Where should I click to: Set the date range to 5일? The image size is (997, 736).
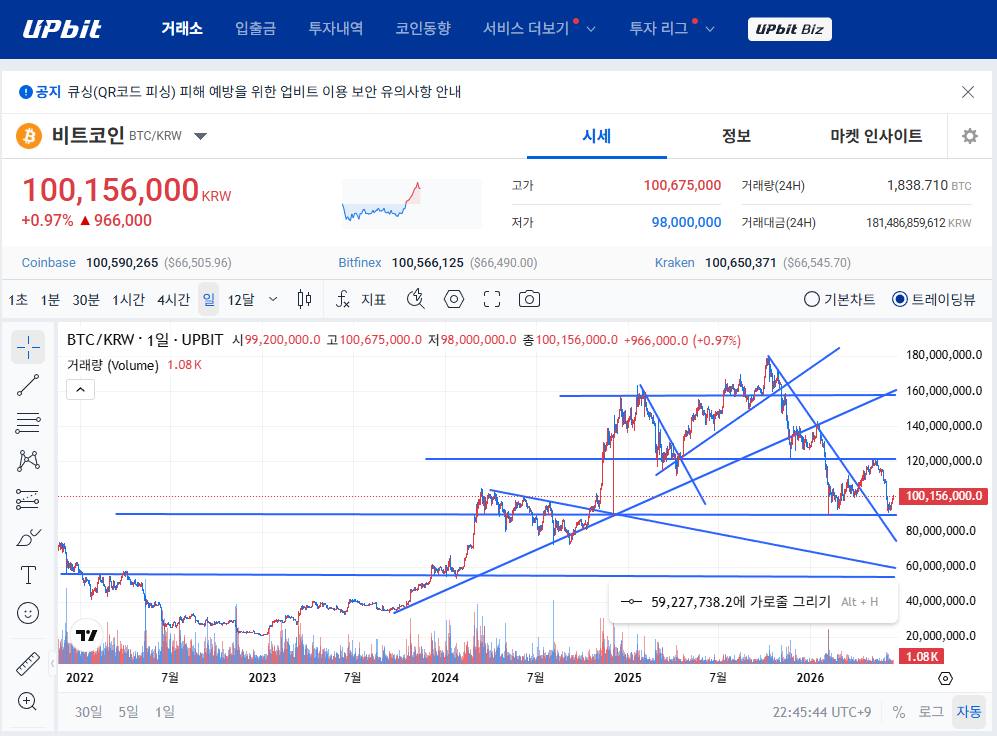[128, 712]
